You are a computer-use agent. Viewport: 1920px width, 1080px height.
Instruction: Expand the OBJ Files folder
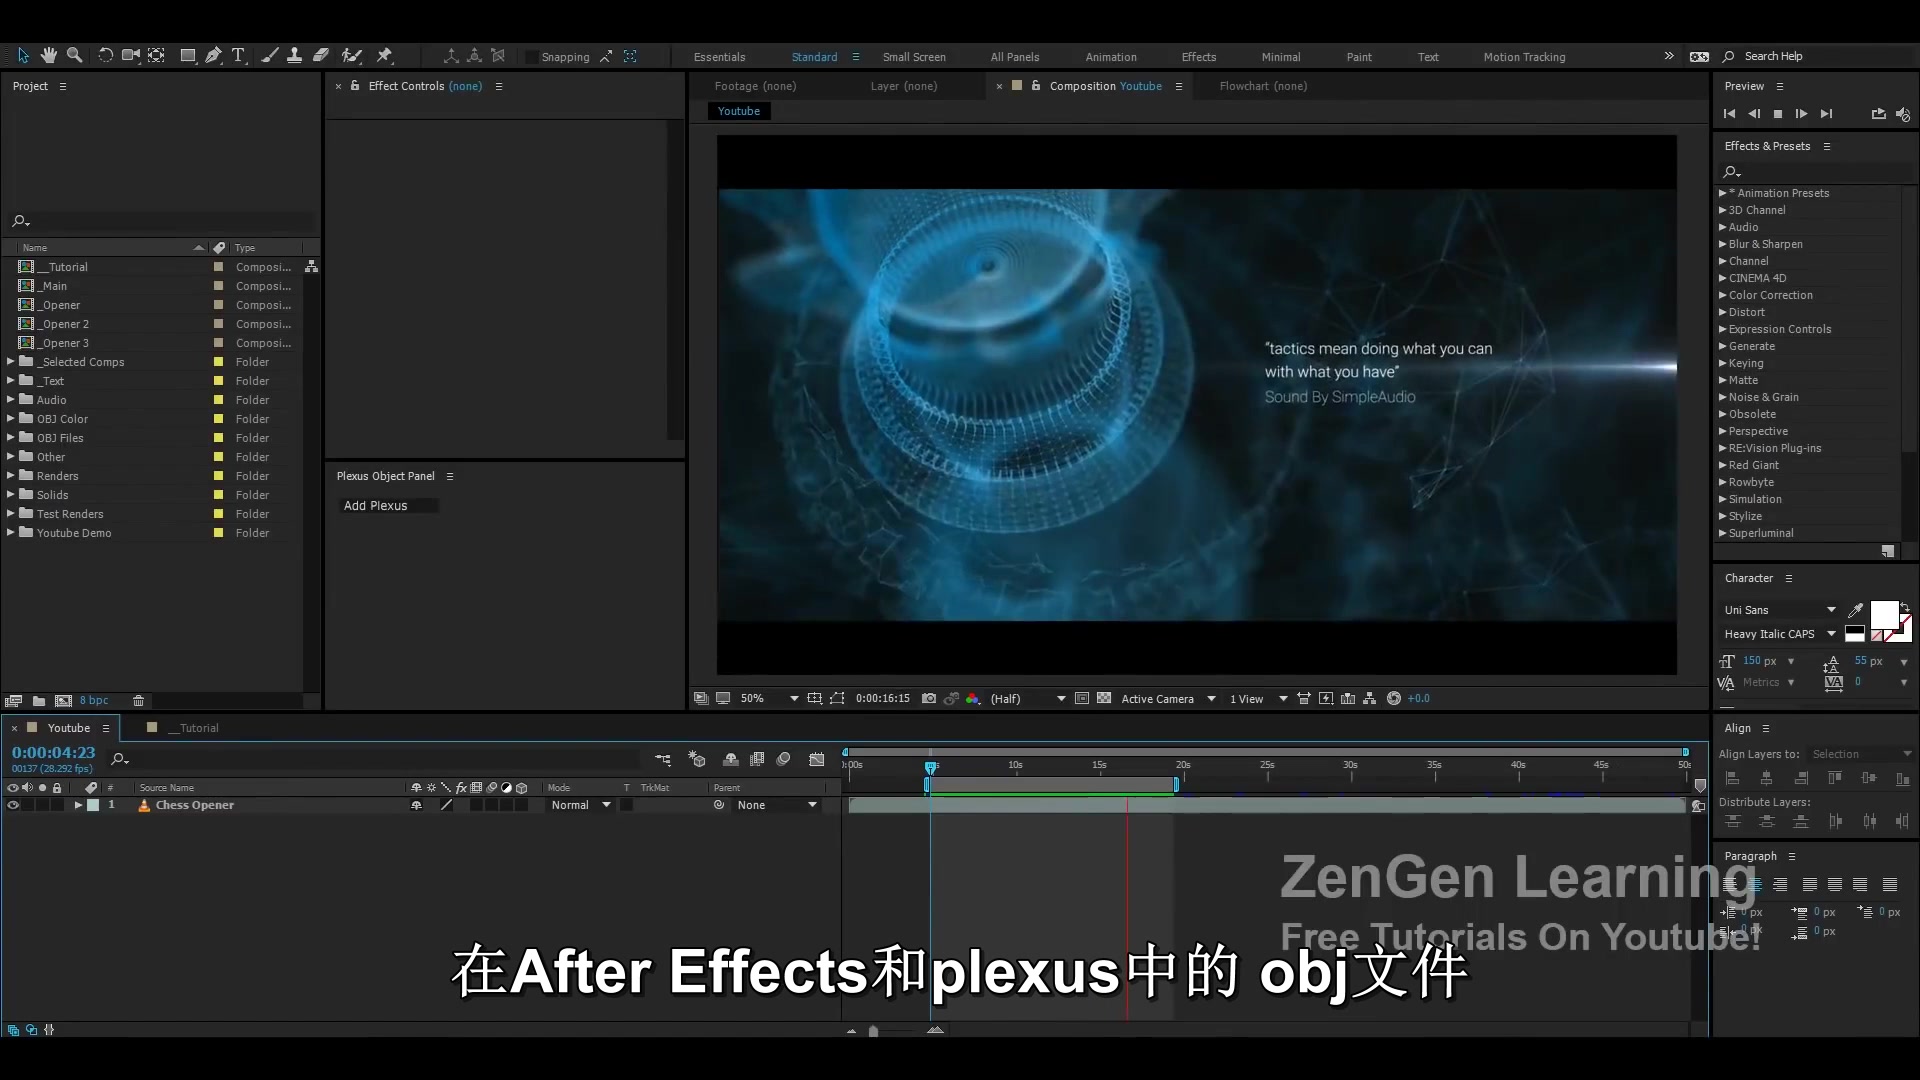(x=10, y=437)
